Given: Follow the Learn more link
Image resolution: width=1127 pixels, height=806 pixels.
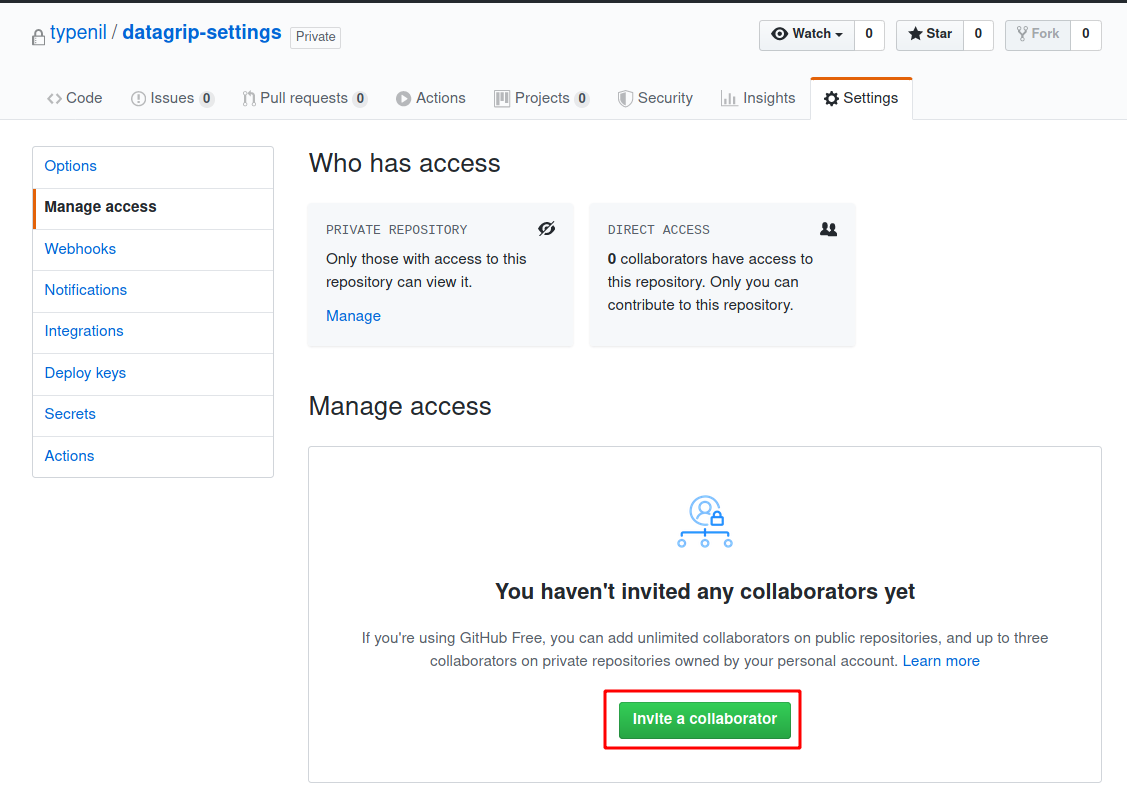Looking at the screenshot, I should [x=941, y=661].
